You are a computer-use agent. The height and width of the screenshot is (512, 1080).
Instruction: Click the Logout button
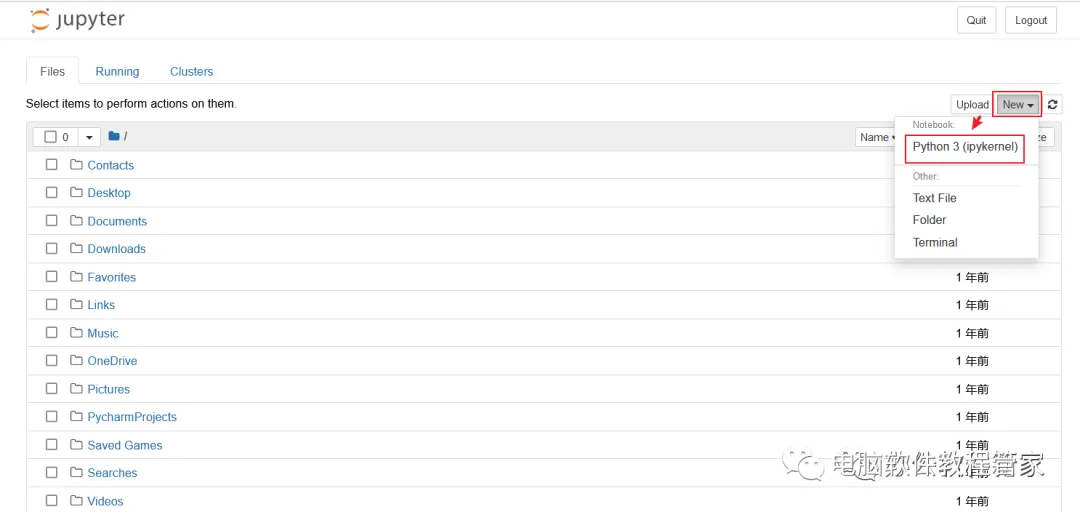[x=1030, y=20]
